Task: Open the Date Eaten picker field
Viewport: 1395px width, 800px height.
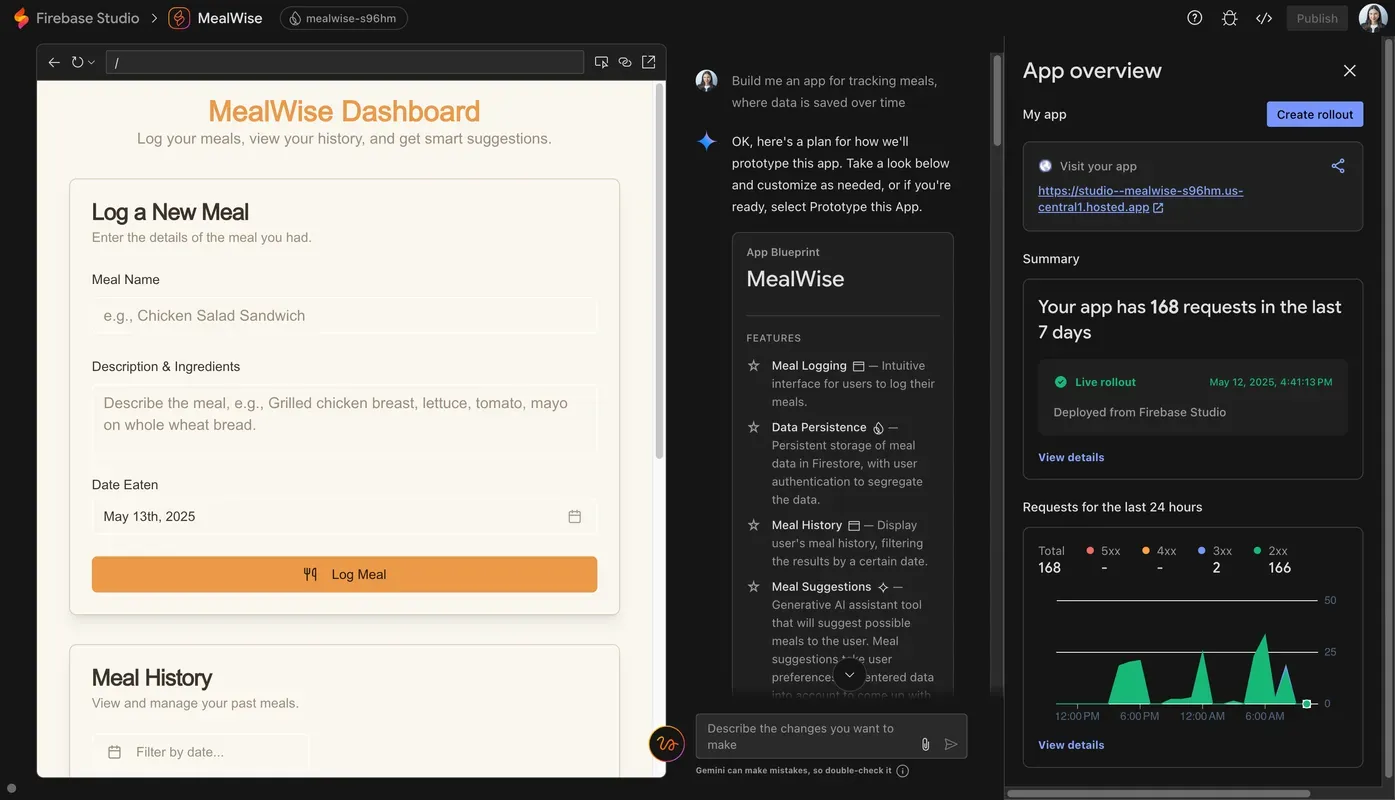Action: tap(344, 516)
